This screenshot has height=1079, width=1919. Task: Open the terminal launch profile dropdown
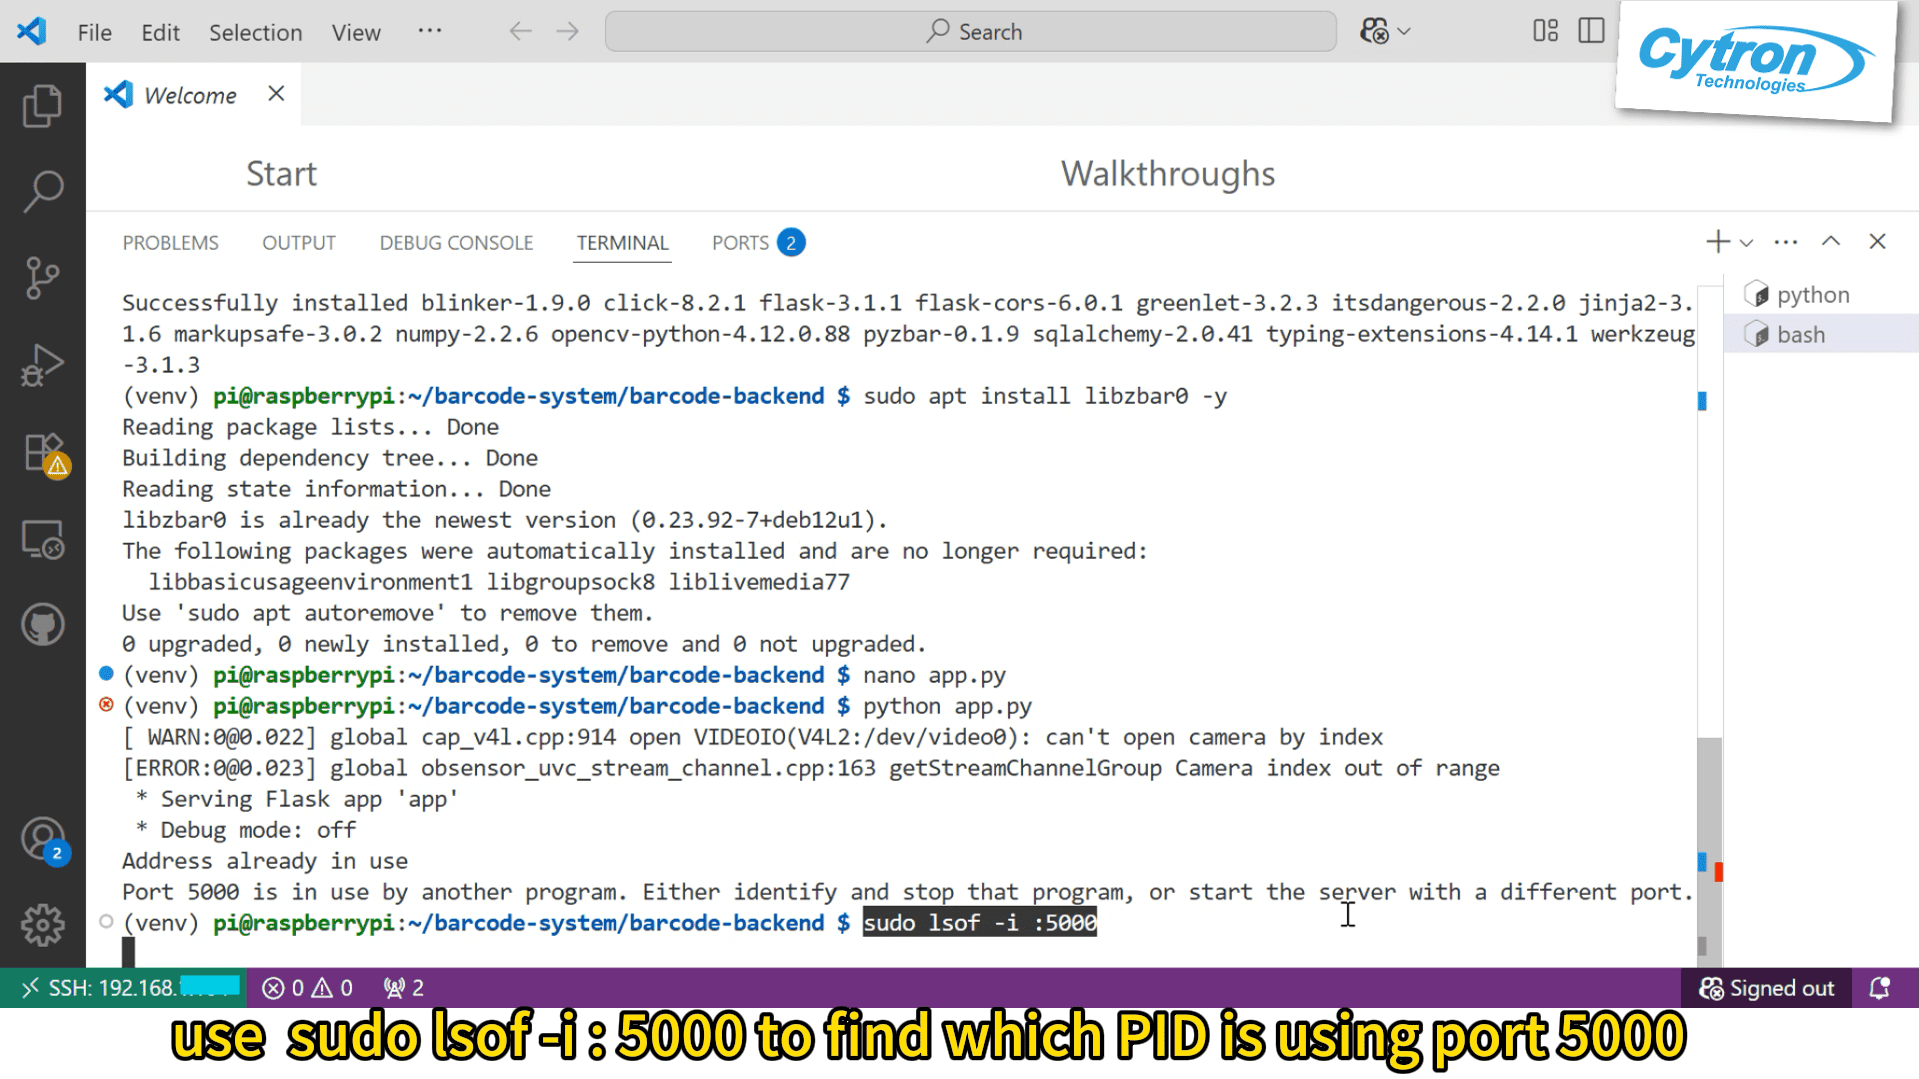1746,242
